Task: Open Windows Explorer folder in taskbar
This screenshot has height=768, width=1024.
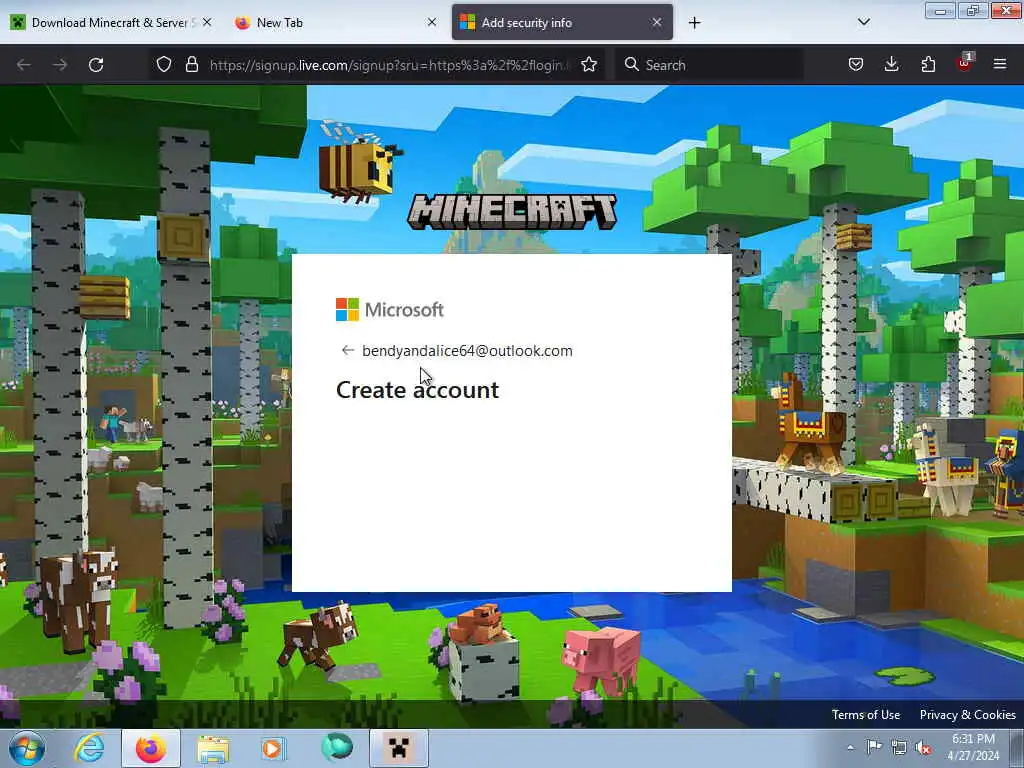Action: point(213,749)
